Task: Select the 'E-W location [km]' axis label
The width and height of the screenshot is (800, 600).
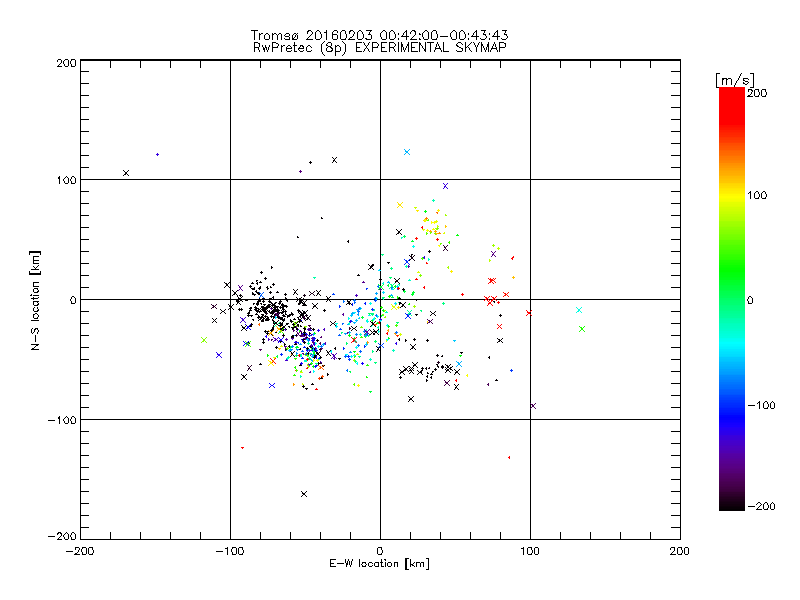Action: point(379,563)
